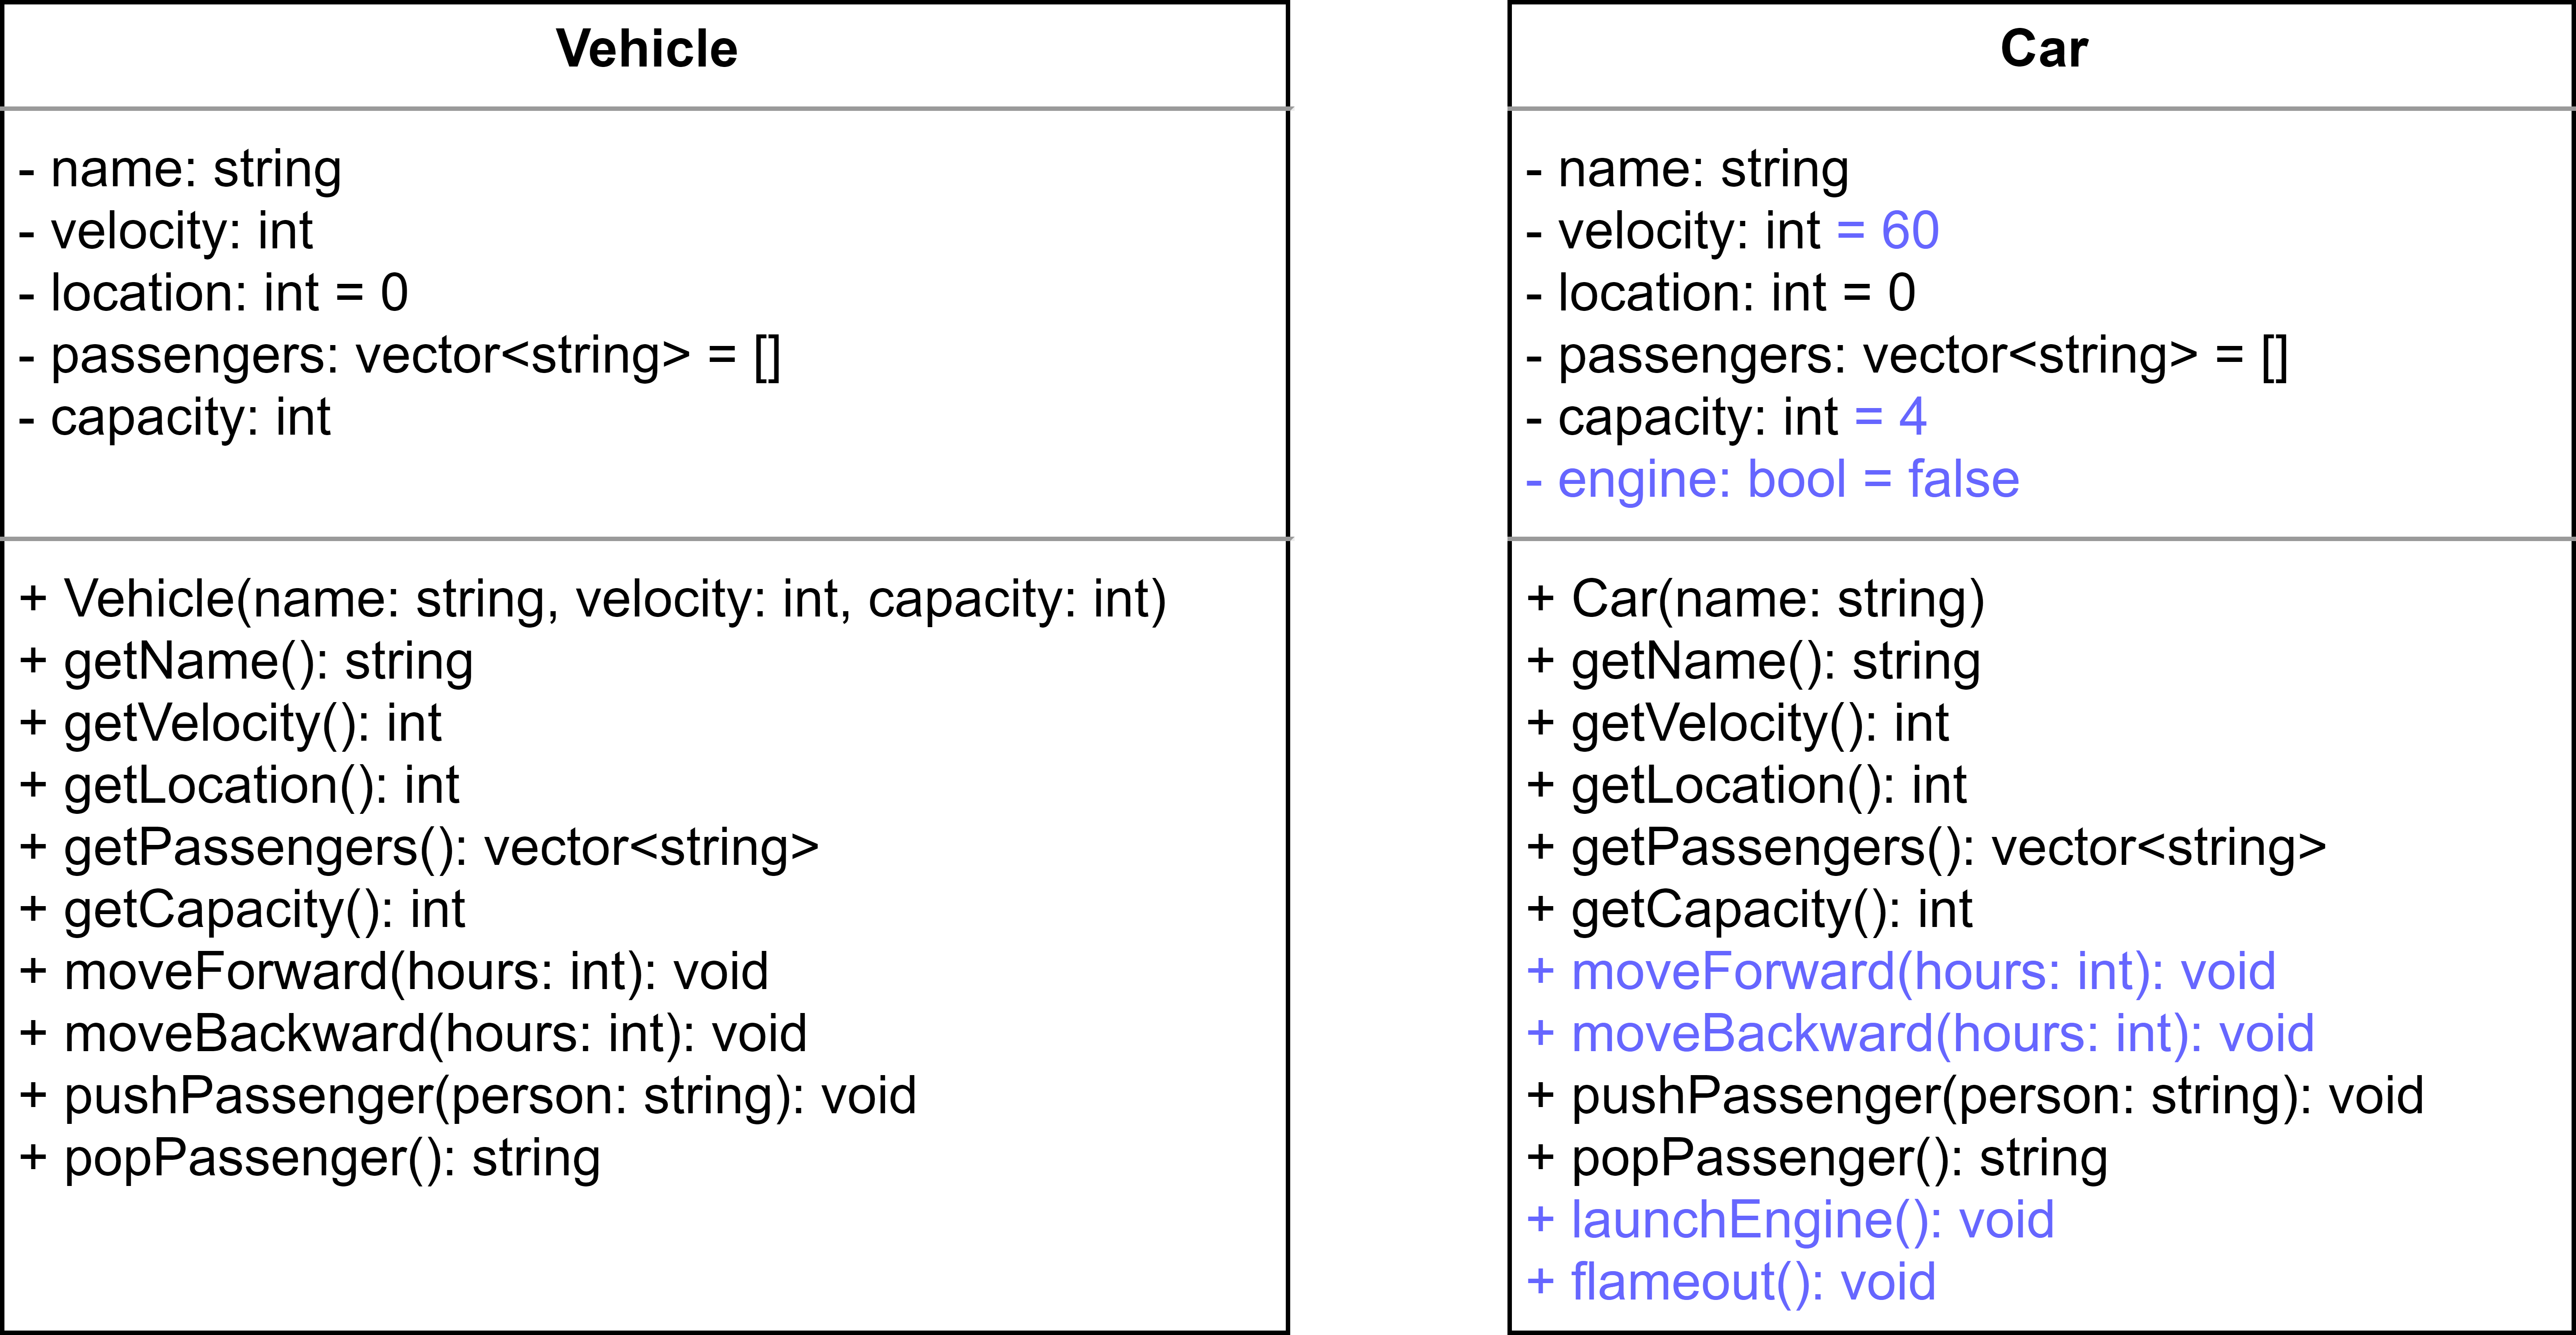
Task: Select the blue 'engine: bool = false' attribute
Action: [x=1772, y=480]
